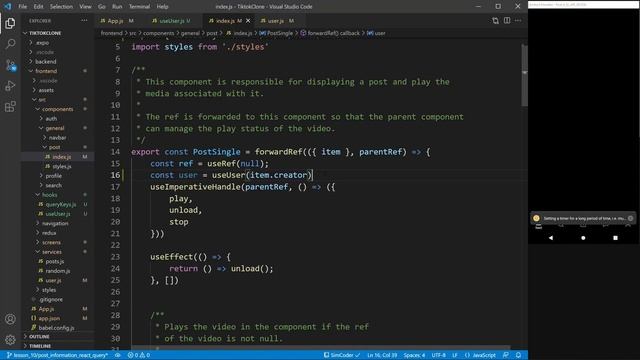
Task: Expand the assets folder
Action: click(x=46, y=90)
